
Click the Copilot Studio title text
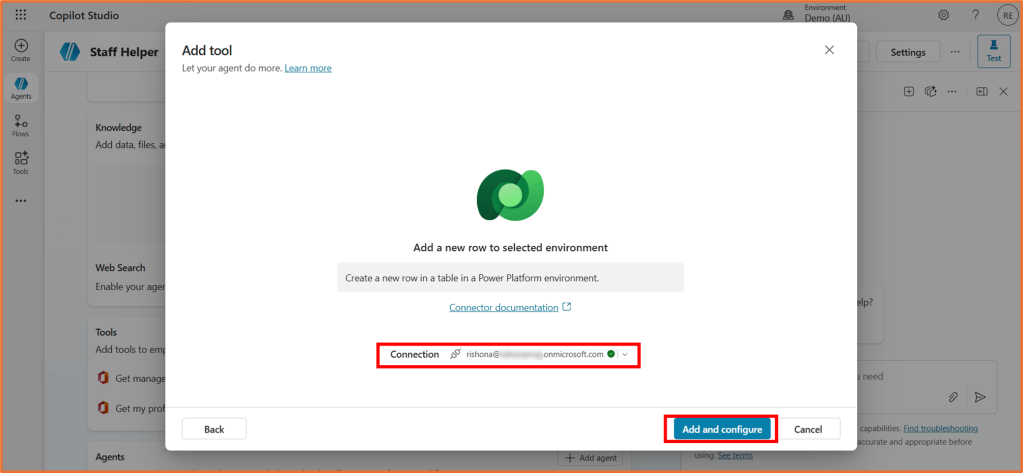(84, 15)
